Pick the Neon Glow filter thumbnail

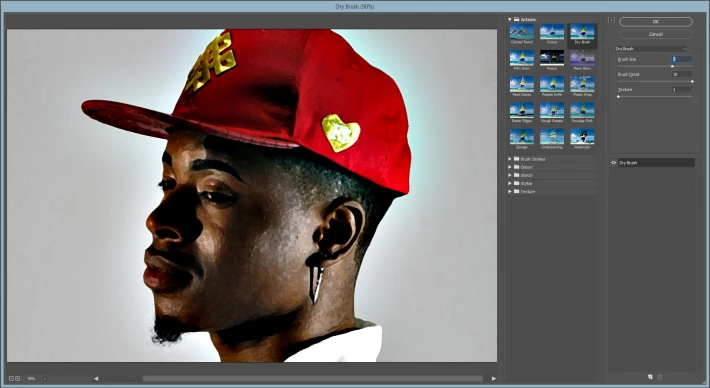pos(582,58)
